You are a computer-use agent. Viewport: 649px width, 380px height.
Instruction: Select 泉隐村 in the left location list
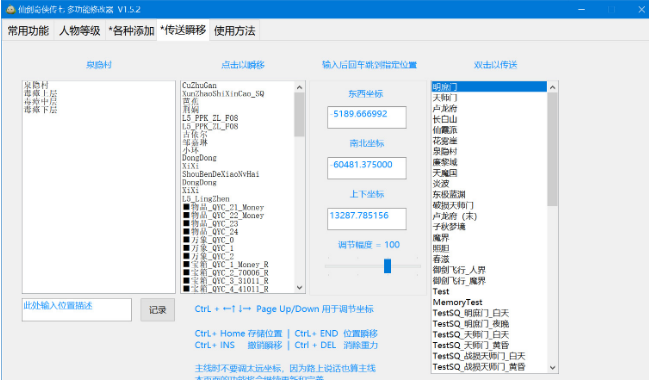(x=36, y=85)
